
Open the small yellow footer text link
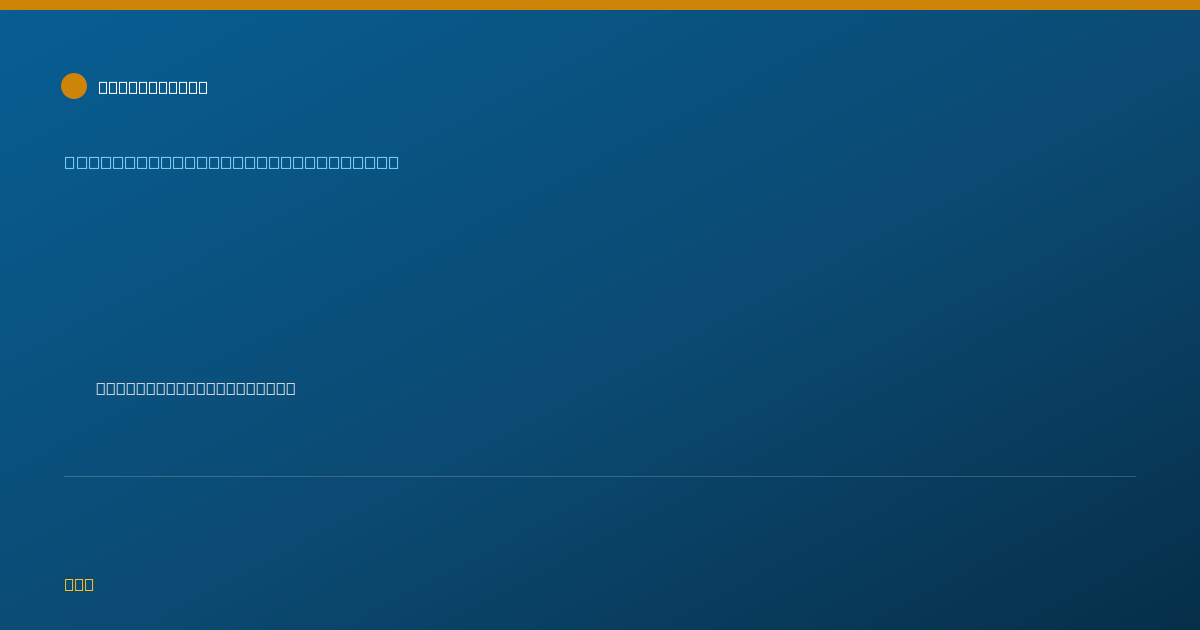point(79,584)
